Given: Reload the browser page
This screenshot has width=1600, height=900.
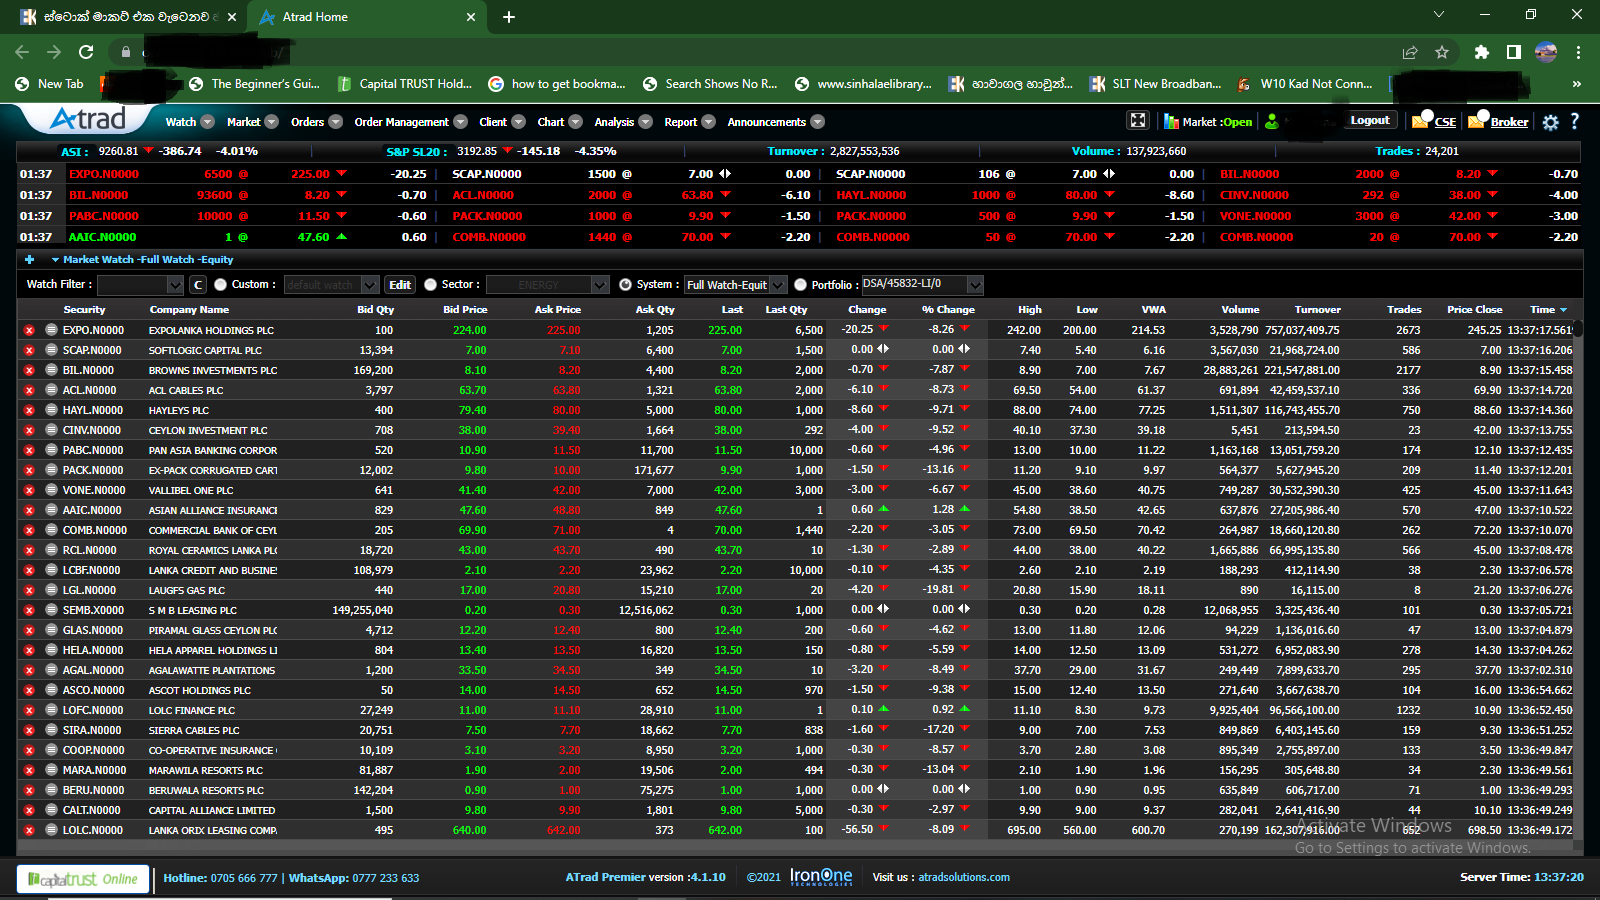Looking at the screenshot, I should click(86, 52).
